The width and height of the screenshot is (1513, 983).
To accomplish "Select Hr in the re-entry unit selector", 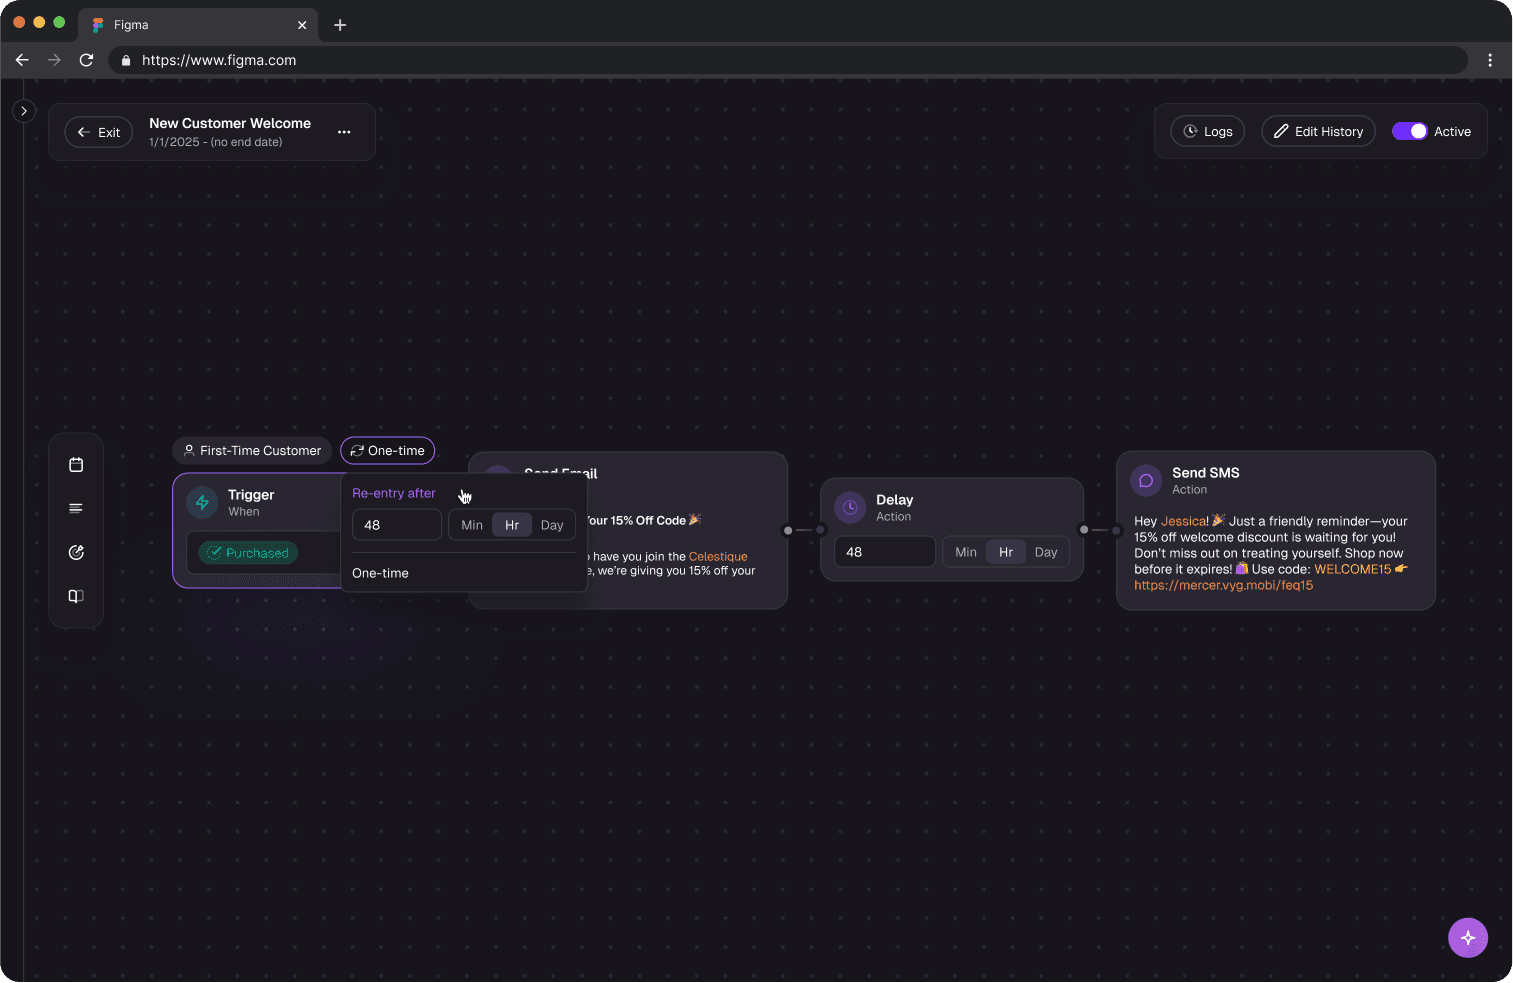I will [x=512, y=524].
